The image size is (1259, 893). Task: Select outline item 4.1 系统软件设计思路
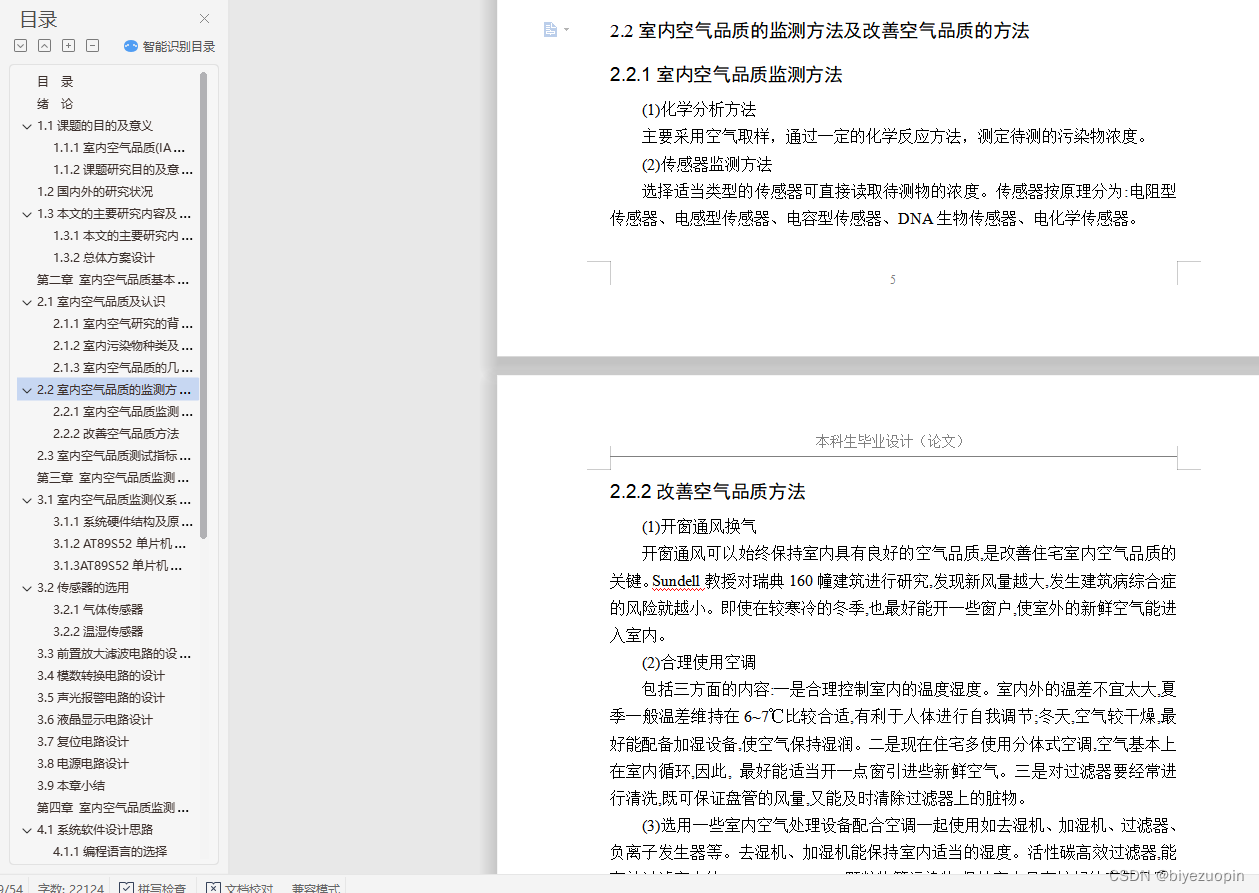[x=95, y=830]
